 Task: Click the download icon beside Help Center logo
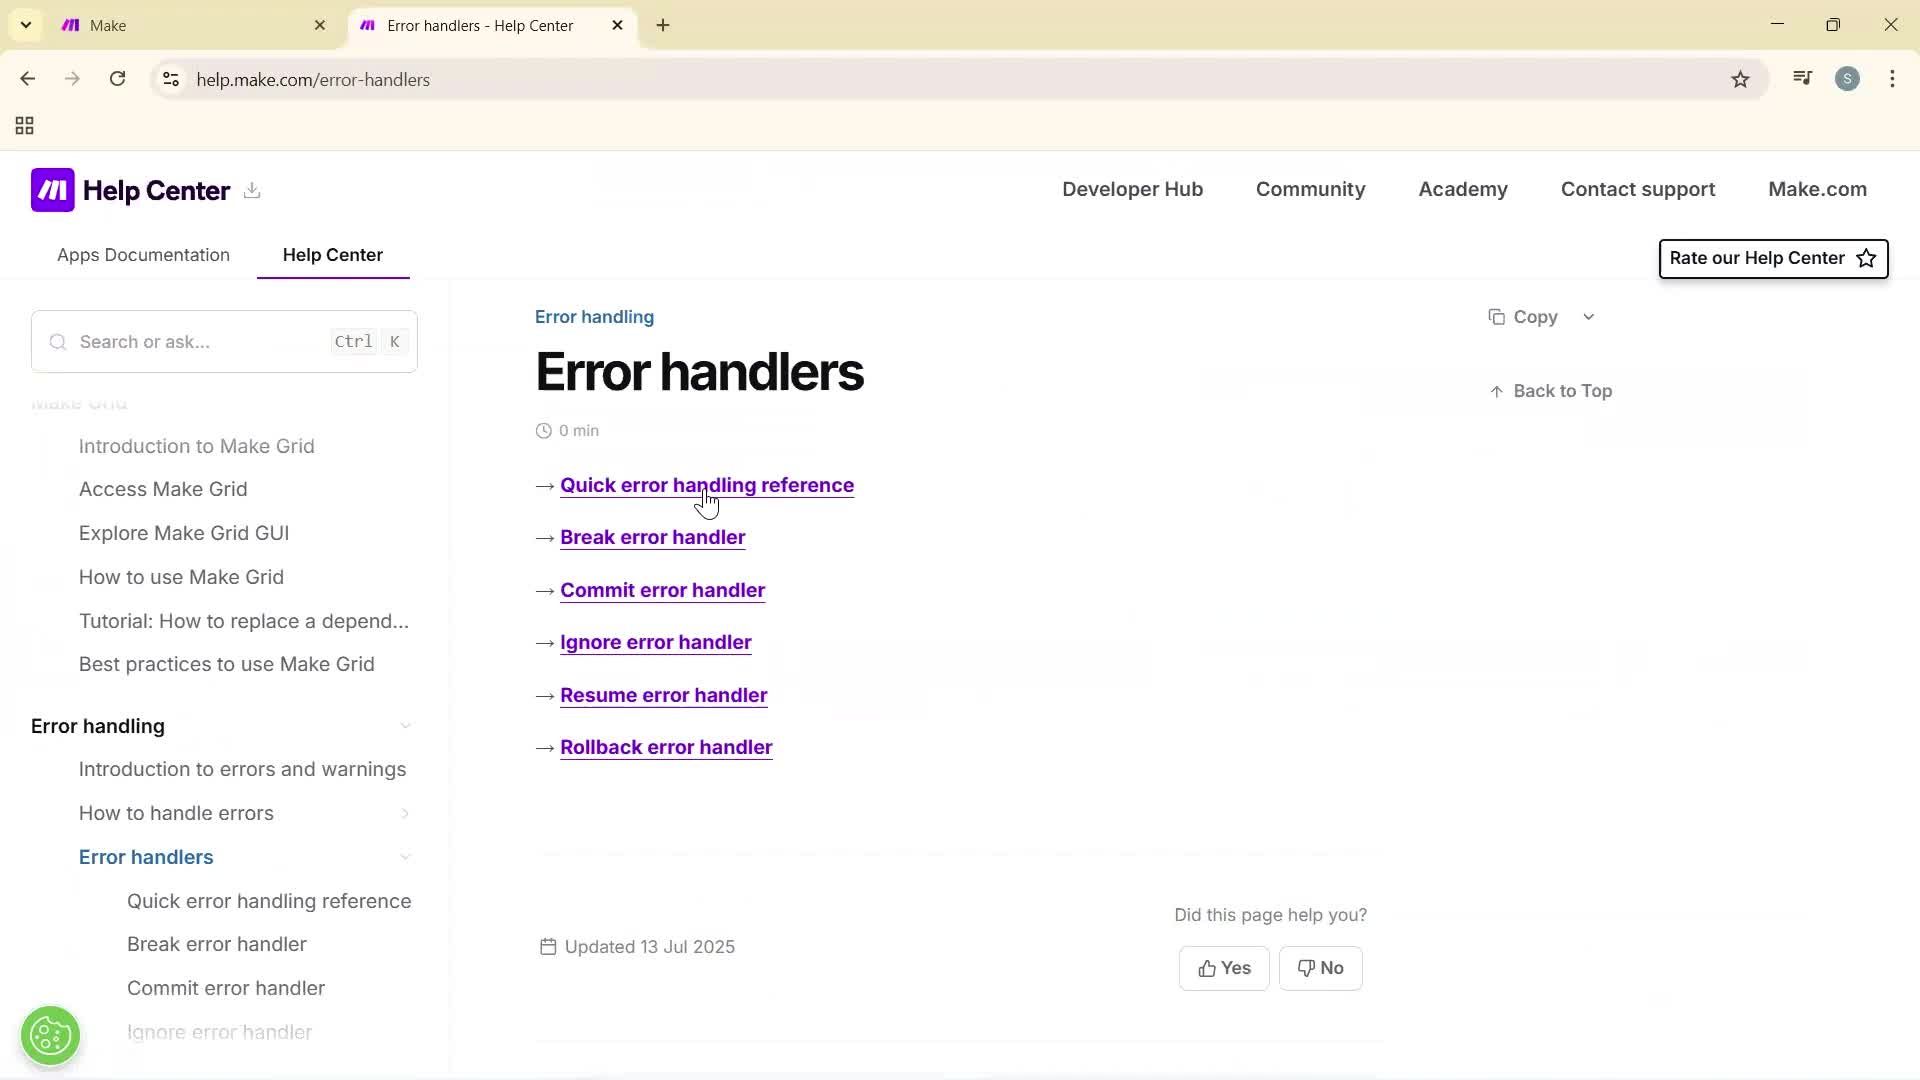click(252, 190)
